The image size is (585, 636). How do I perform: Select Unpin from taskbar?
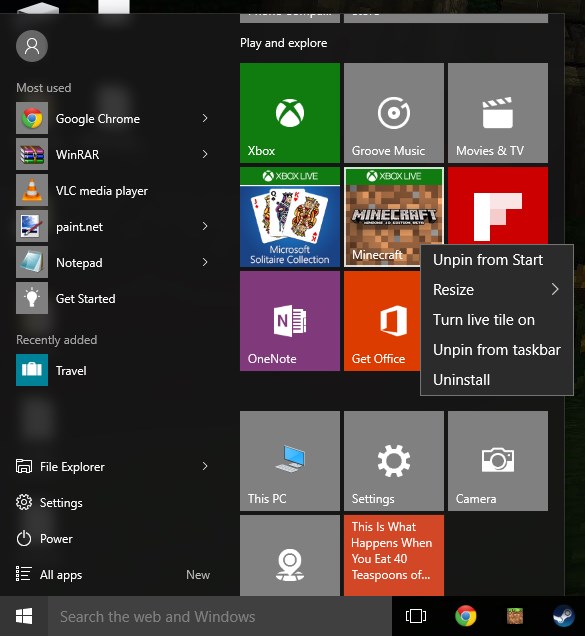497,350
